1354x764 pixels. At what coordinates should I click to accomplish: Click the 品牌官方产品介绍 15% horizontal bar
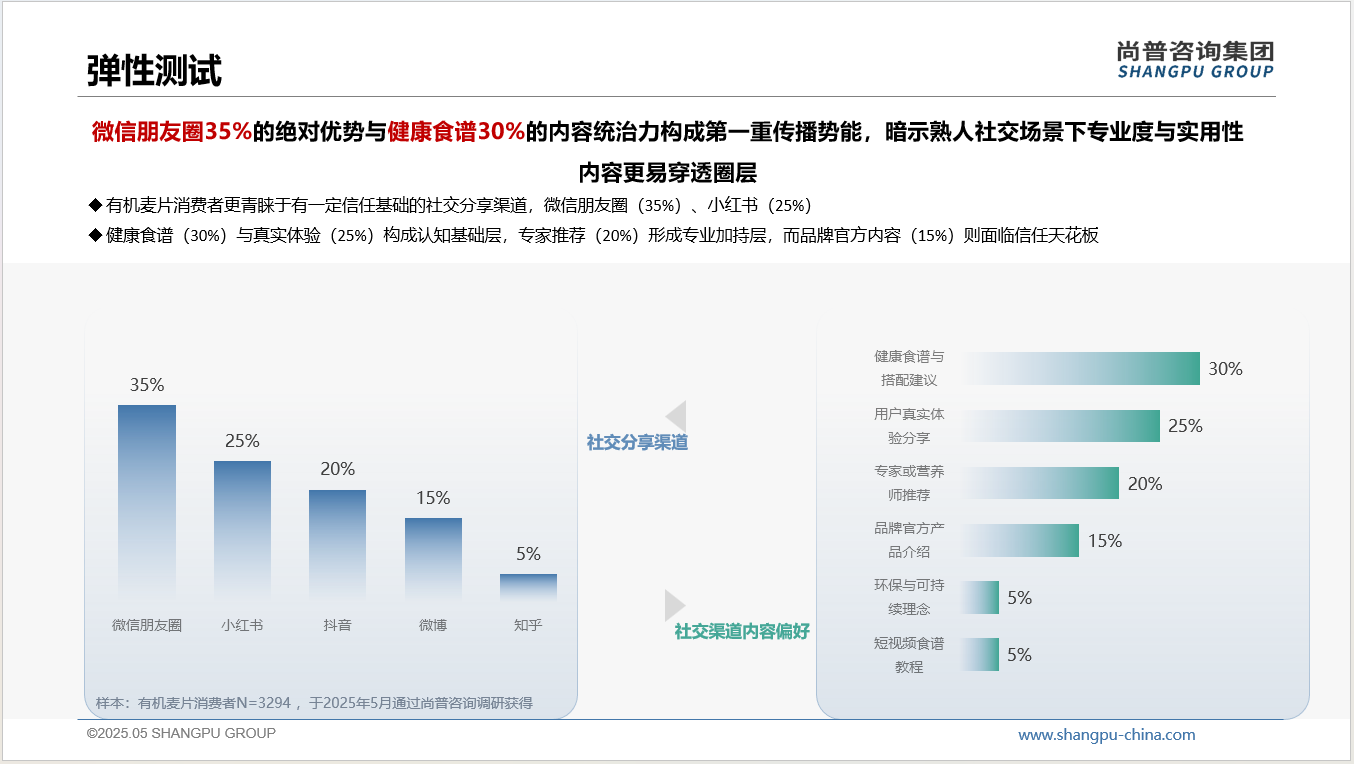pos(1020,540)
